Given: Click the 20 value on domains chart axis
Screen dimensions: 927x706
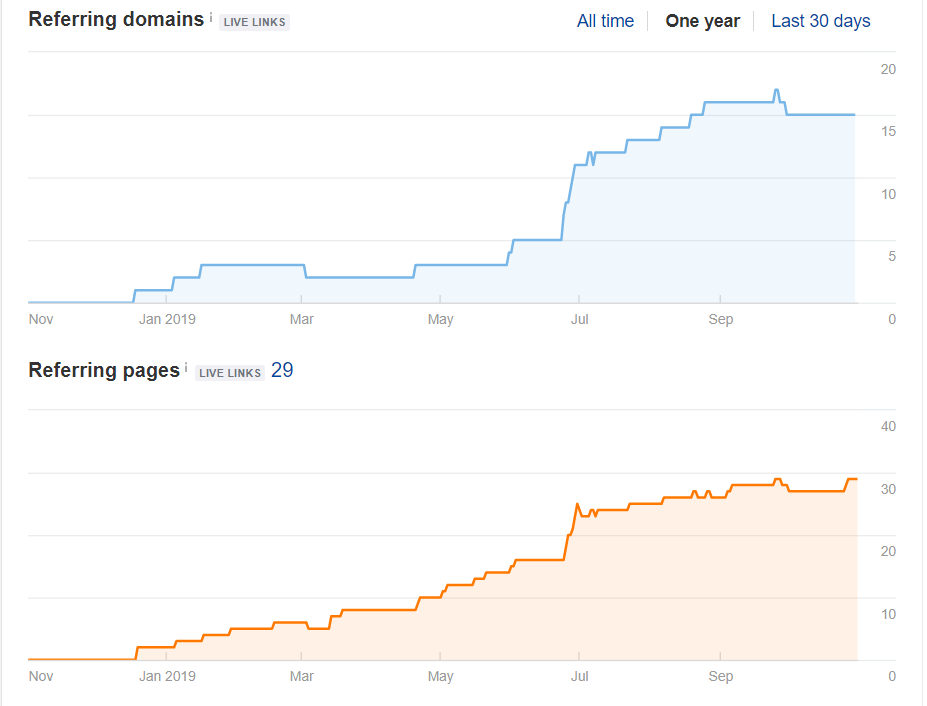Looking at the screenshot, I should [887, 69].
